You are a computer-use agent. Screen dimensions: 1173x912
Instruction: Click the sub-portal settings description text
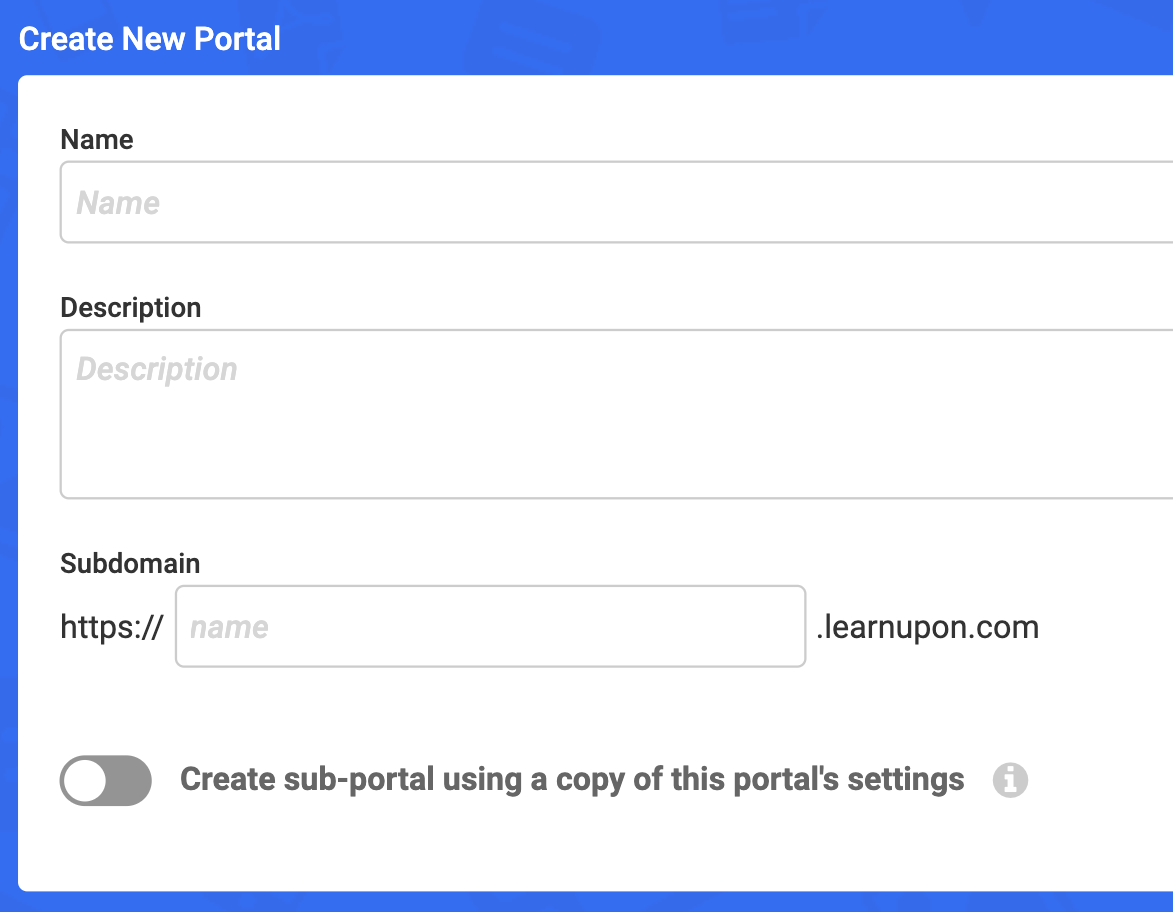point(570,779)
